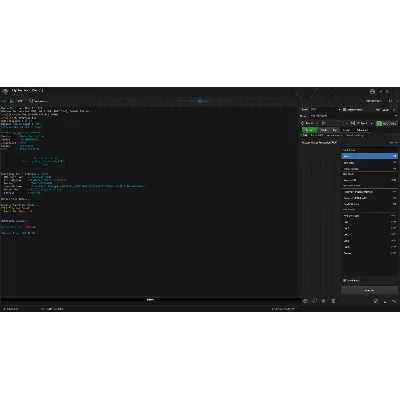Click the red icon in the bottom icon row
The width and height of the screenshot is (400, 400).
coord(342,301)
